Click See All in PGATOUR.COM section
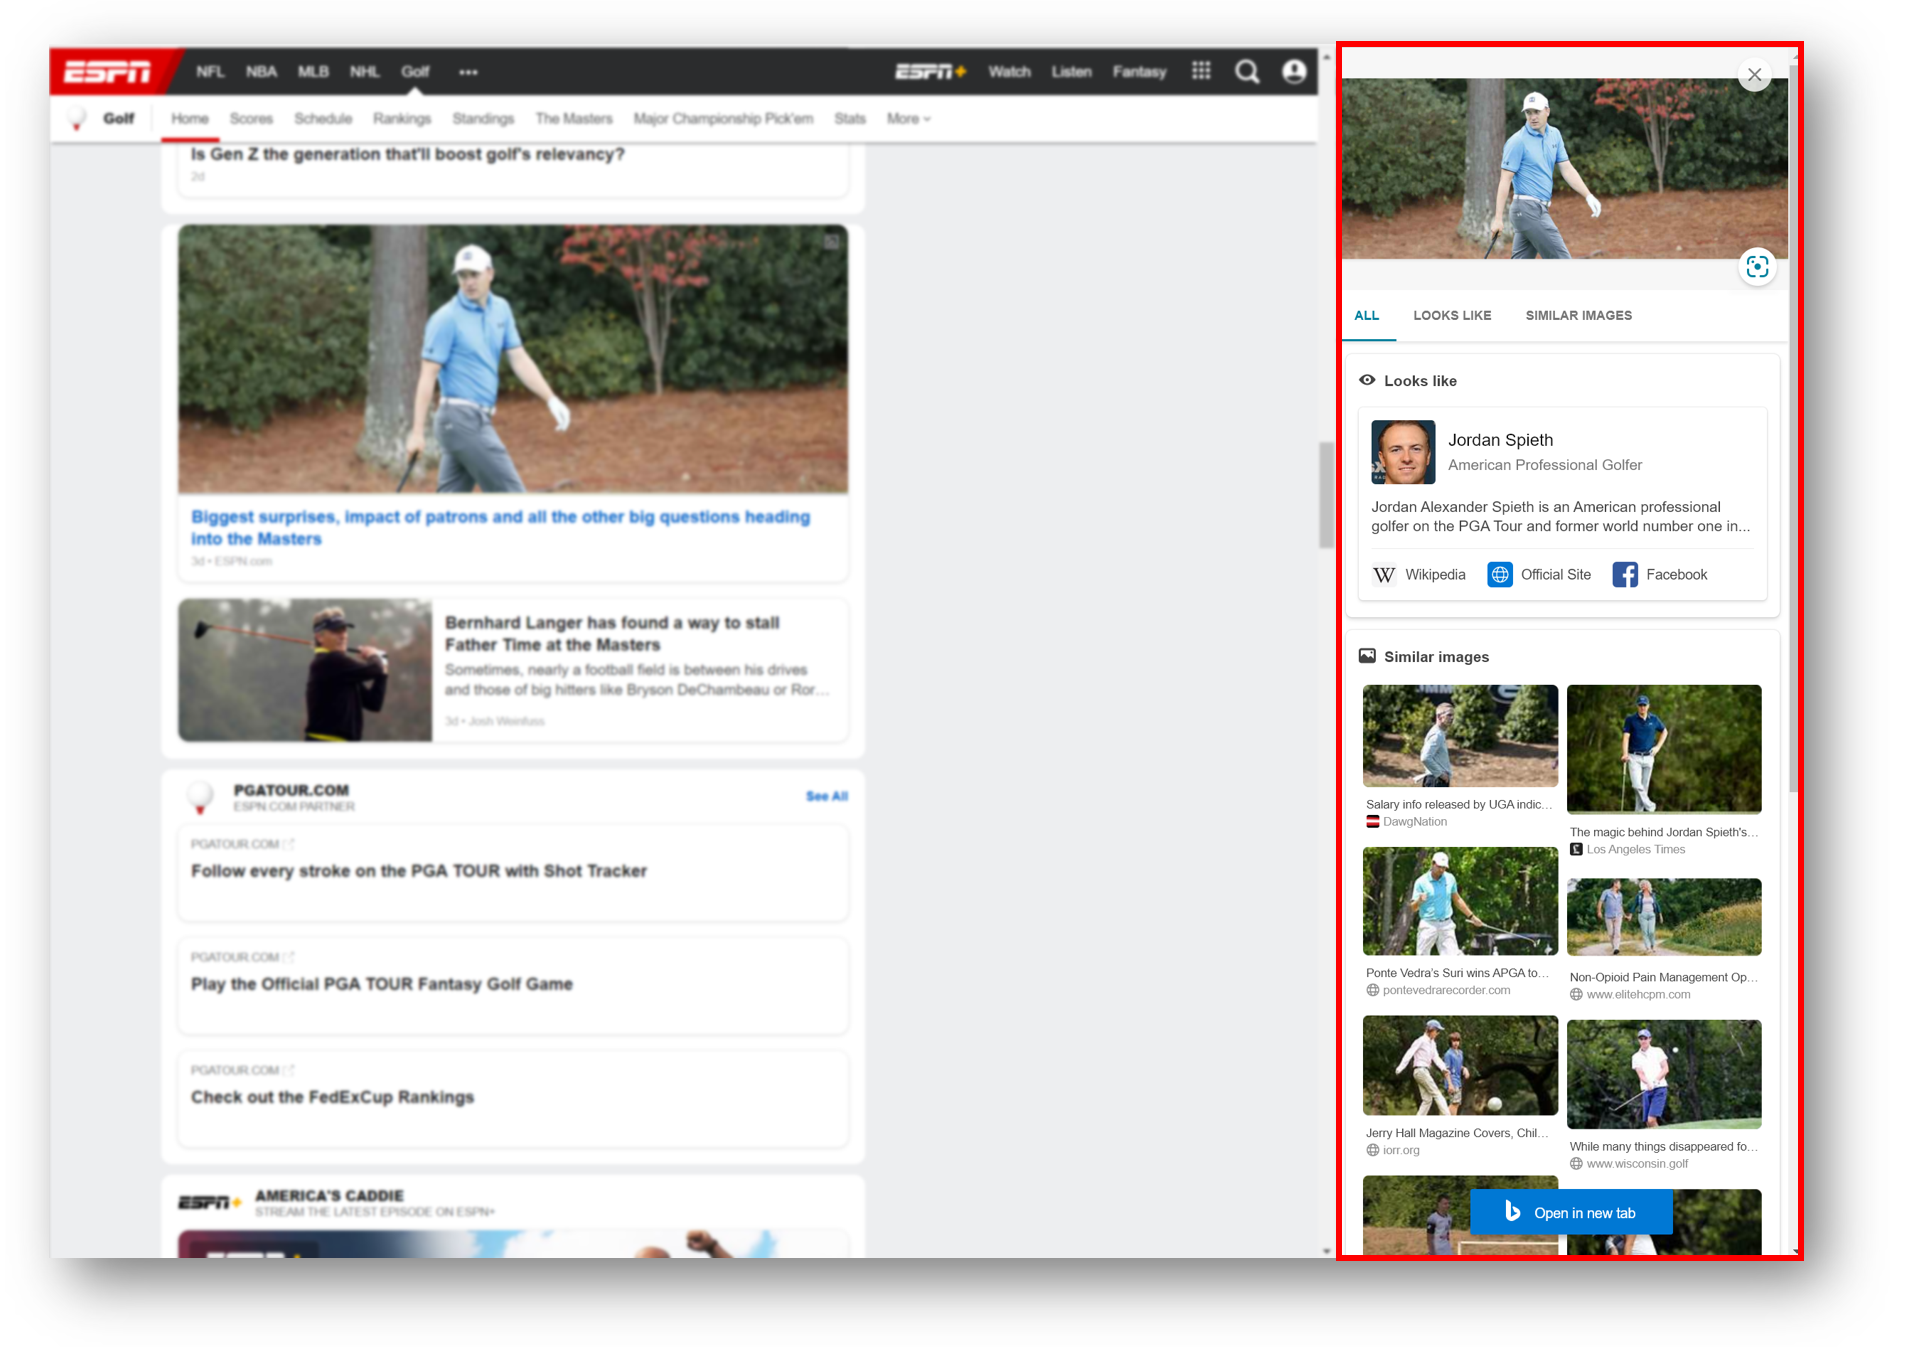 [827, 797]
